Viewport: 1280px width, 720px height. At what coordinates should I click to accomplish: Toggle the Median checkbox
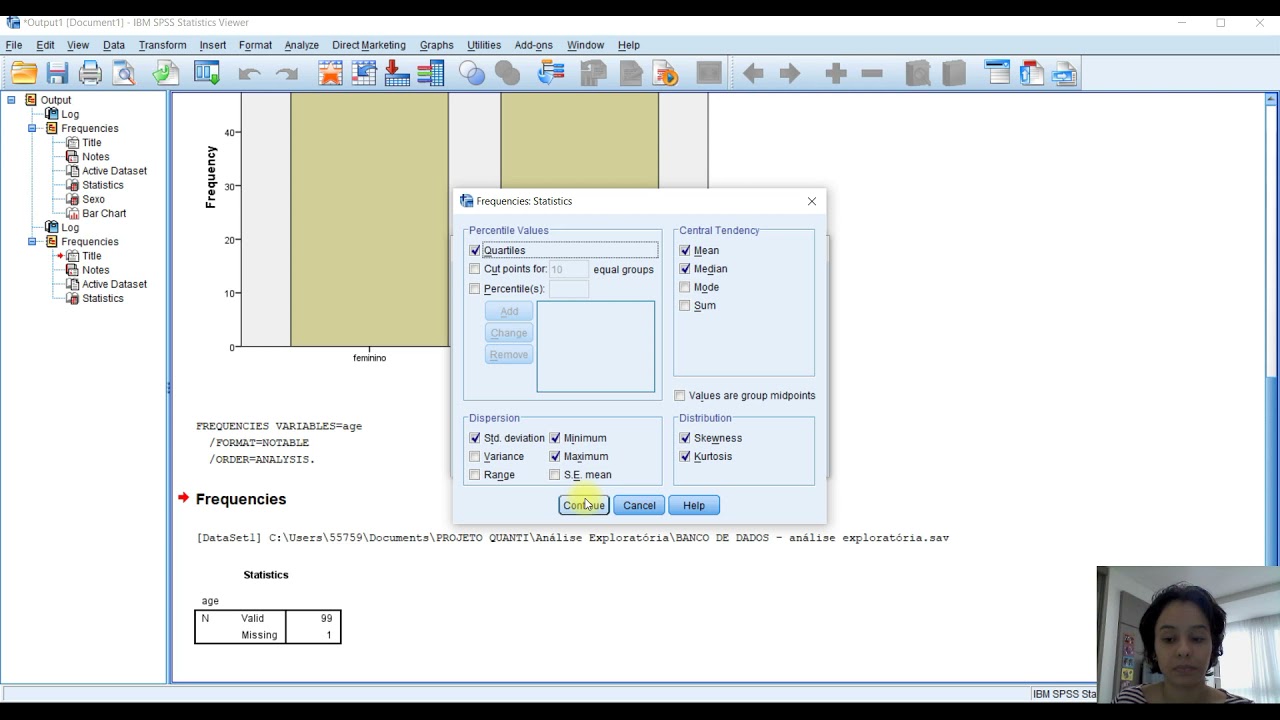click(x=685, y=269)
